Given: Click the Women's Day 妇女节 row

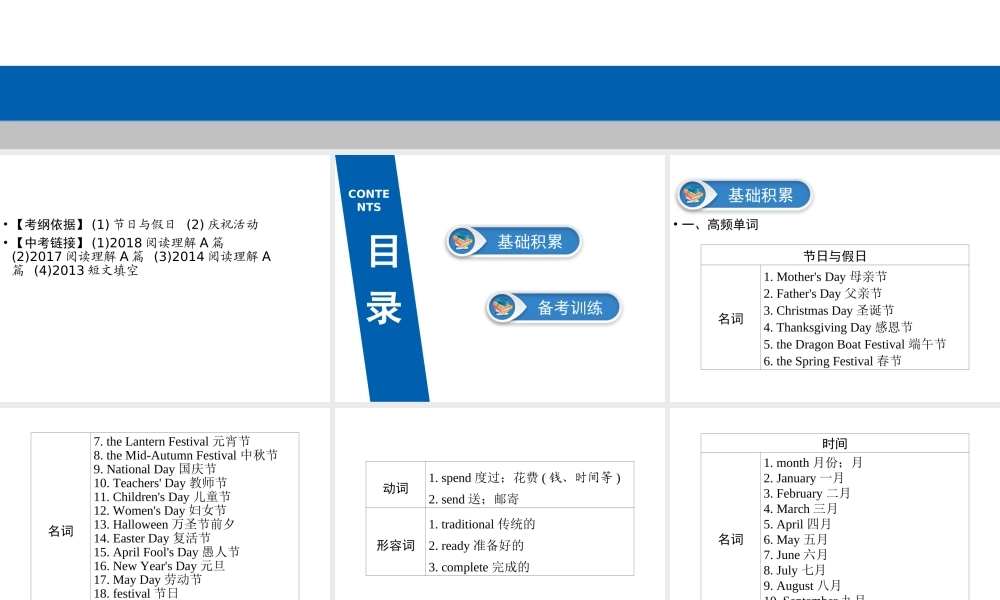Looking at the screenshot, I should pyautogui.click(x=160, y=510).
